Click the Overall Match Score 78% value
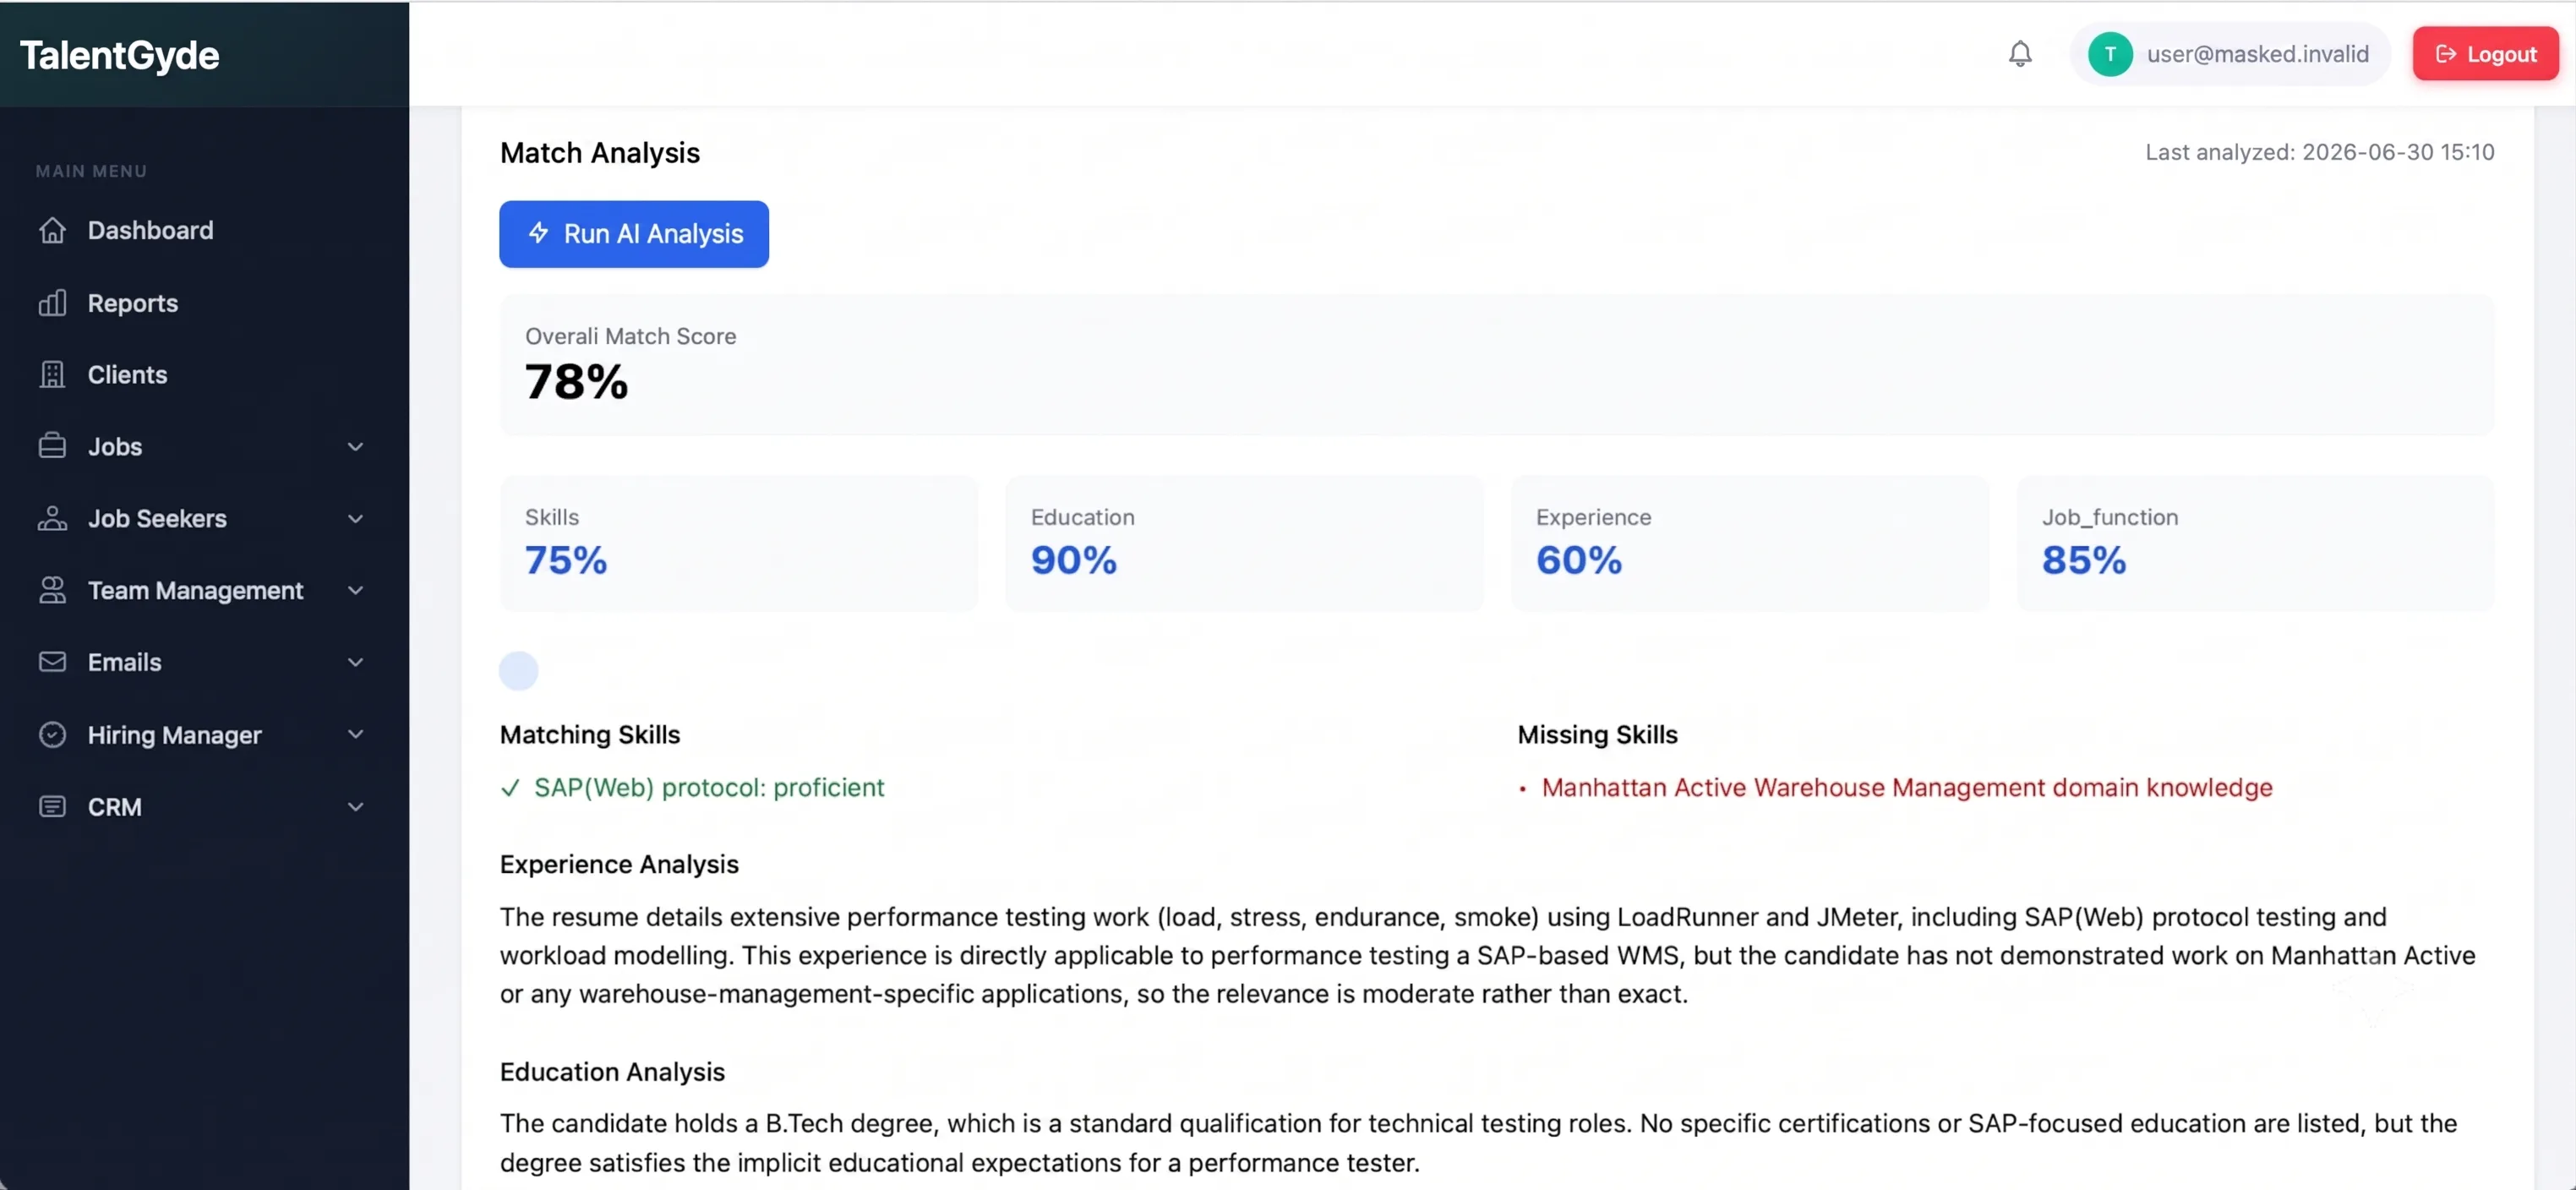Screen dimensions: 2576x1190 [x=577, y=382]
